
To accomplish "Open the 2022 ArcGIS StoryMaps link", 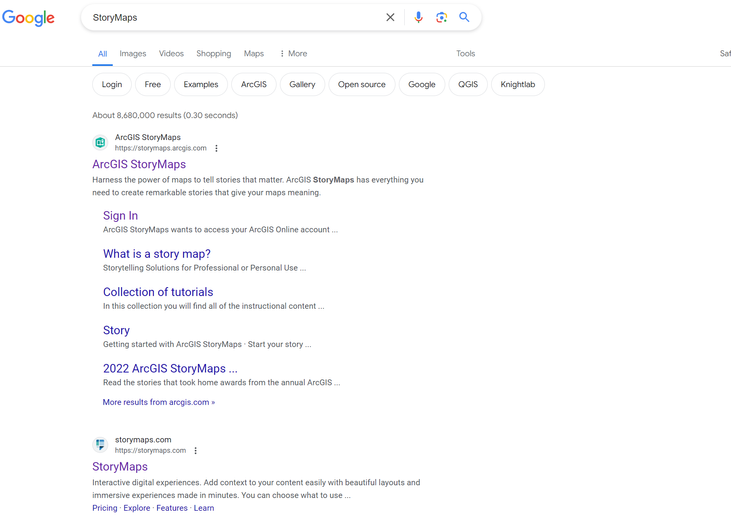I will pyautogui.click(x=170, y=369).
